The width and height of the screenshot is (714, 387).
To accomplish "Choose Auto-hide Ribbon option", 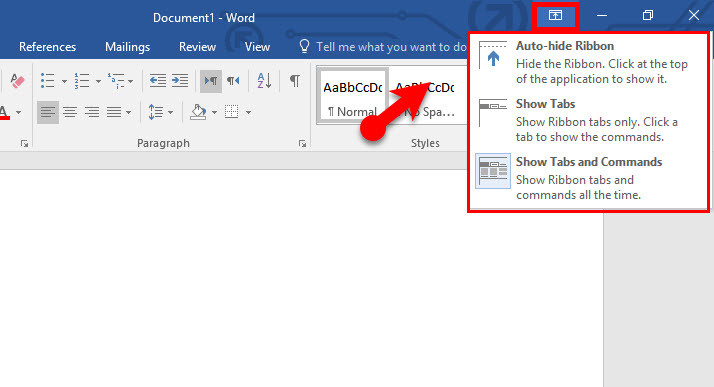I will tap(589, 62).
